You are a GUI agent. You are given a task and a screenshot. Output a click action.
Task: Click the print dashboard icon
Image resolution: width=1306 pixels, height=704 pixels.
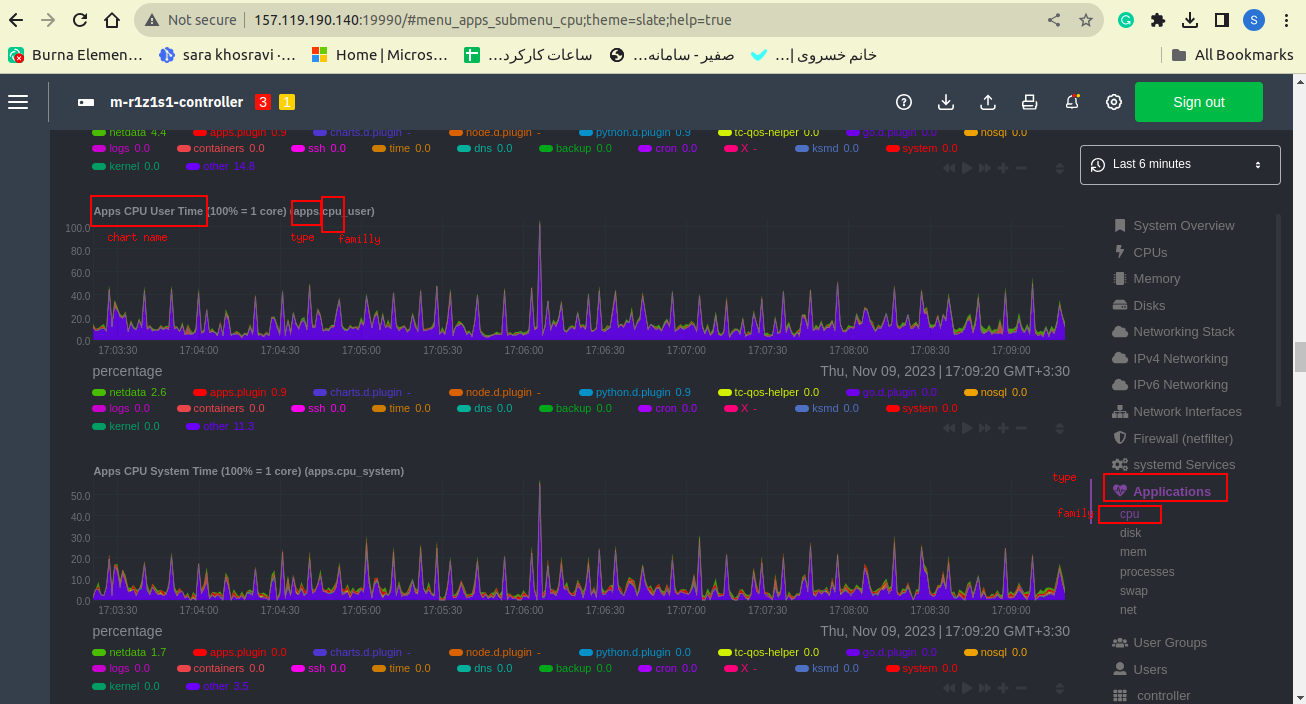pos(1029,102)
